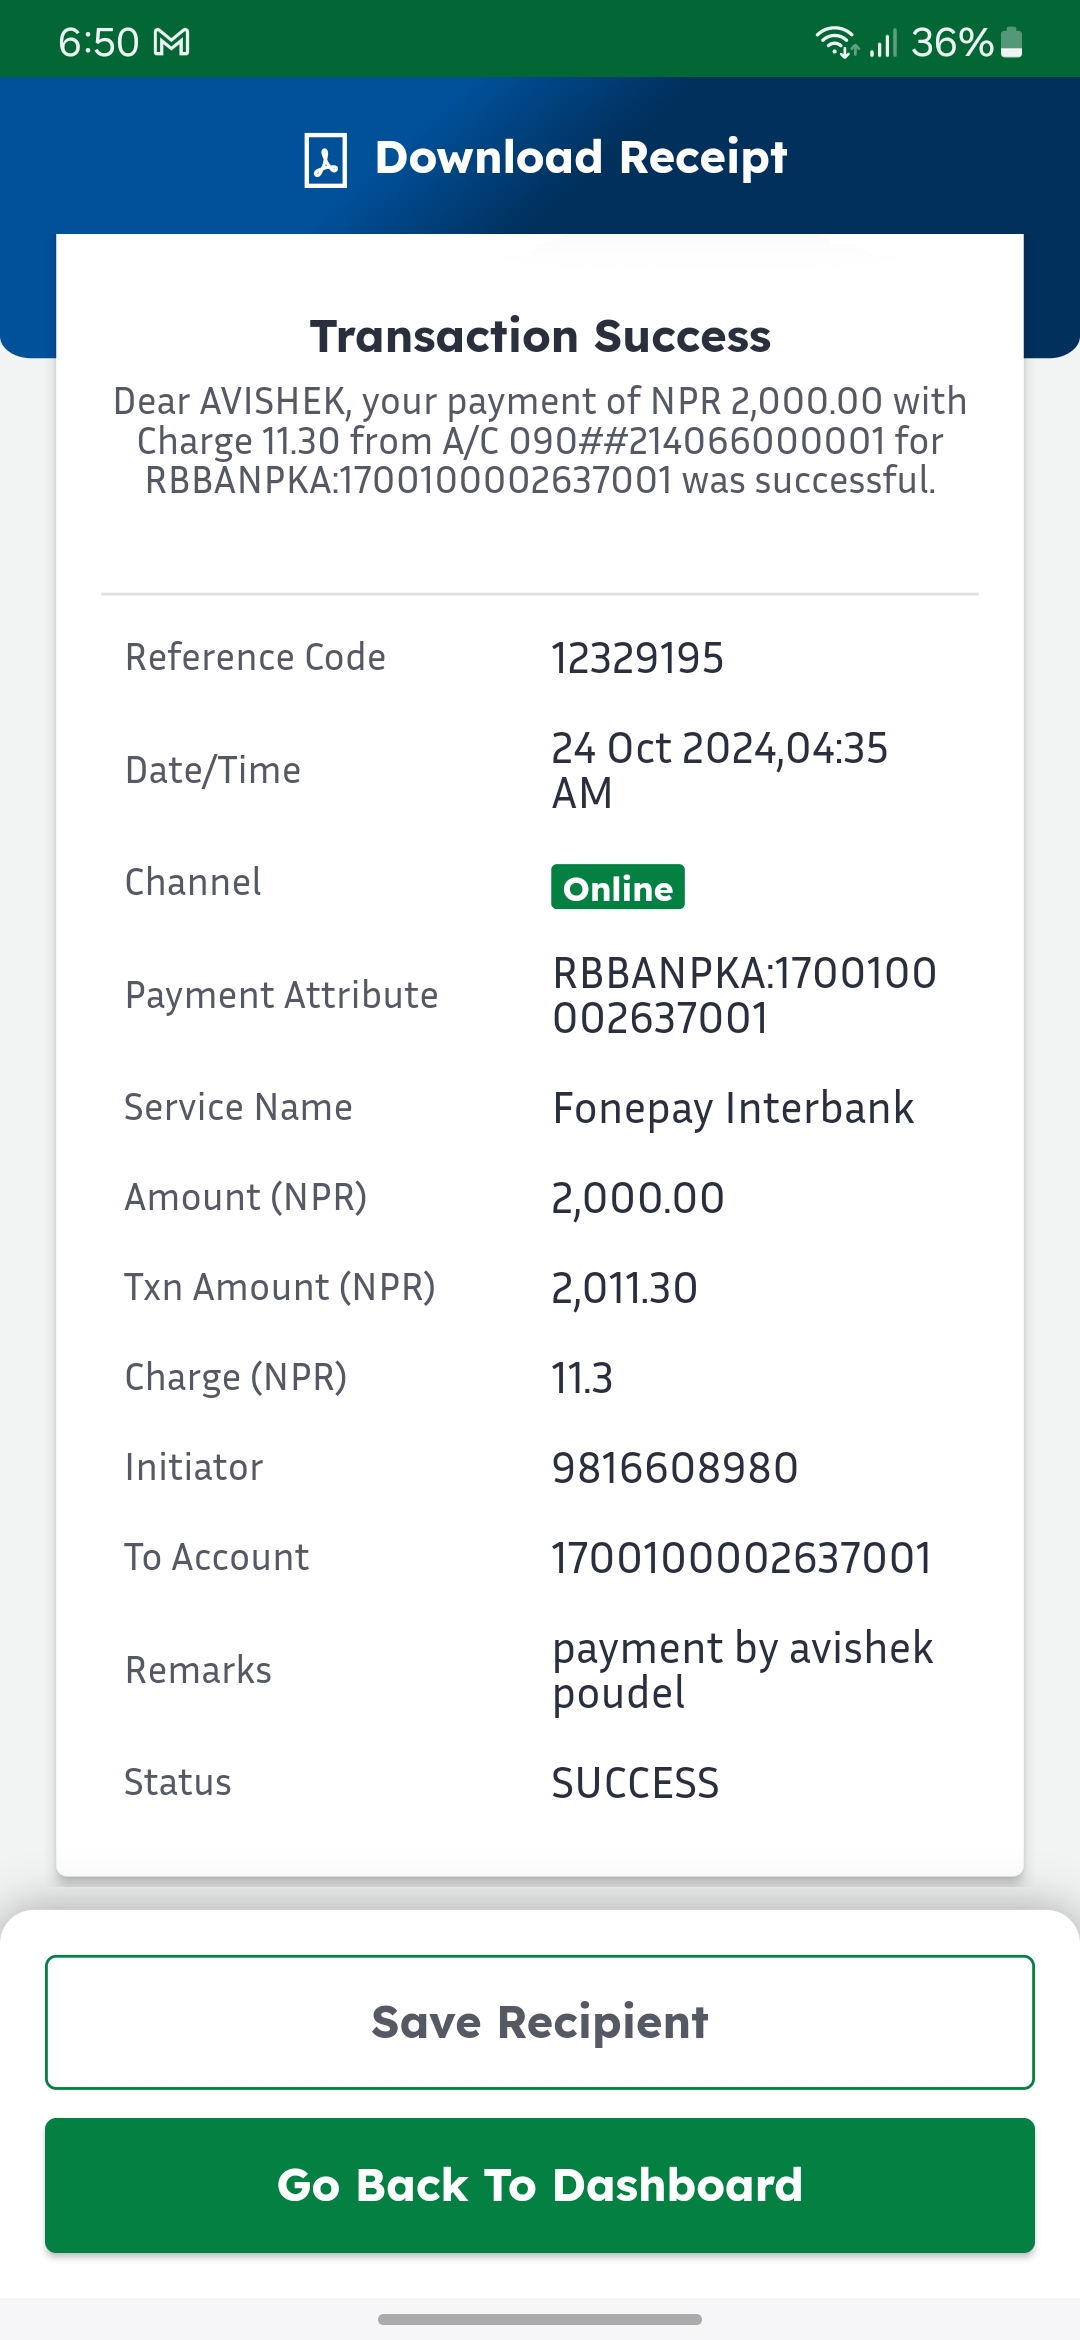Tap the PDF download receipt icon
The image size is (1080, 2340).
[x=325, y=160]
